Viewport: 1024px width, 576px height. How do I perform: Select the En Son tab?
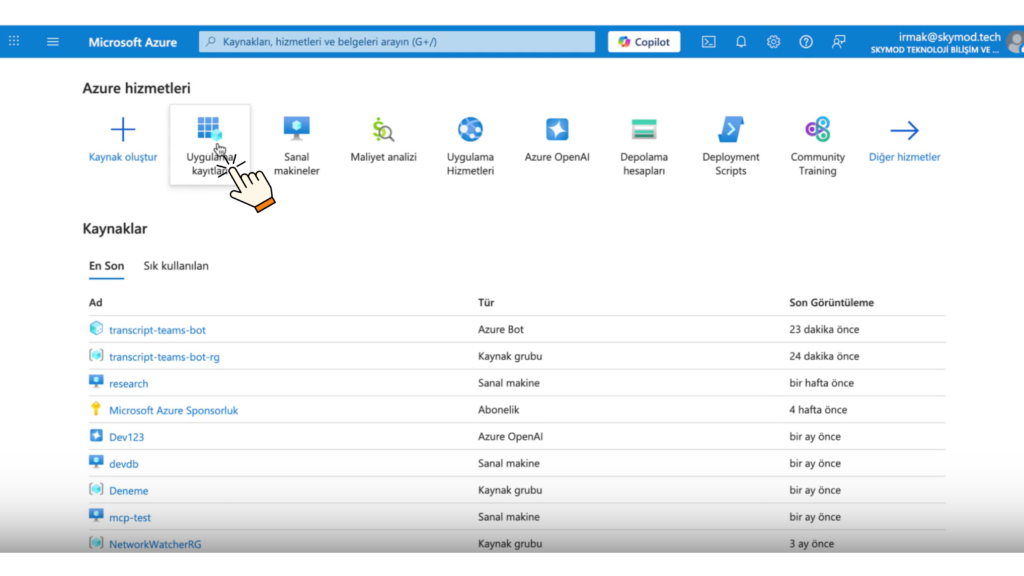coord(106,266)
